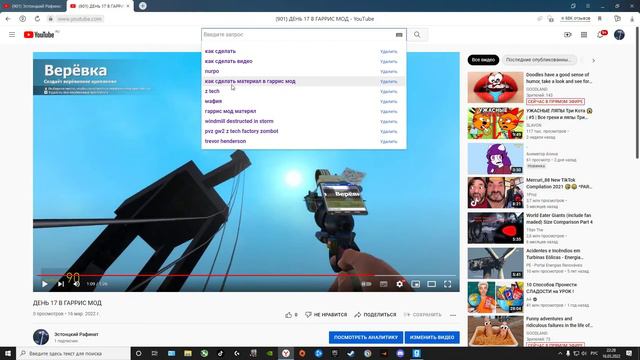Screen dimensions: 640x360
Task: Select suggestion 'мафия'
Action: pyautogui.click(x=213, y=101)
